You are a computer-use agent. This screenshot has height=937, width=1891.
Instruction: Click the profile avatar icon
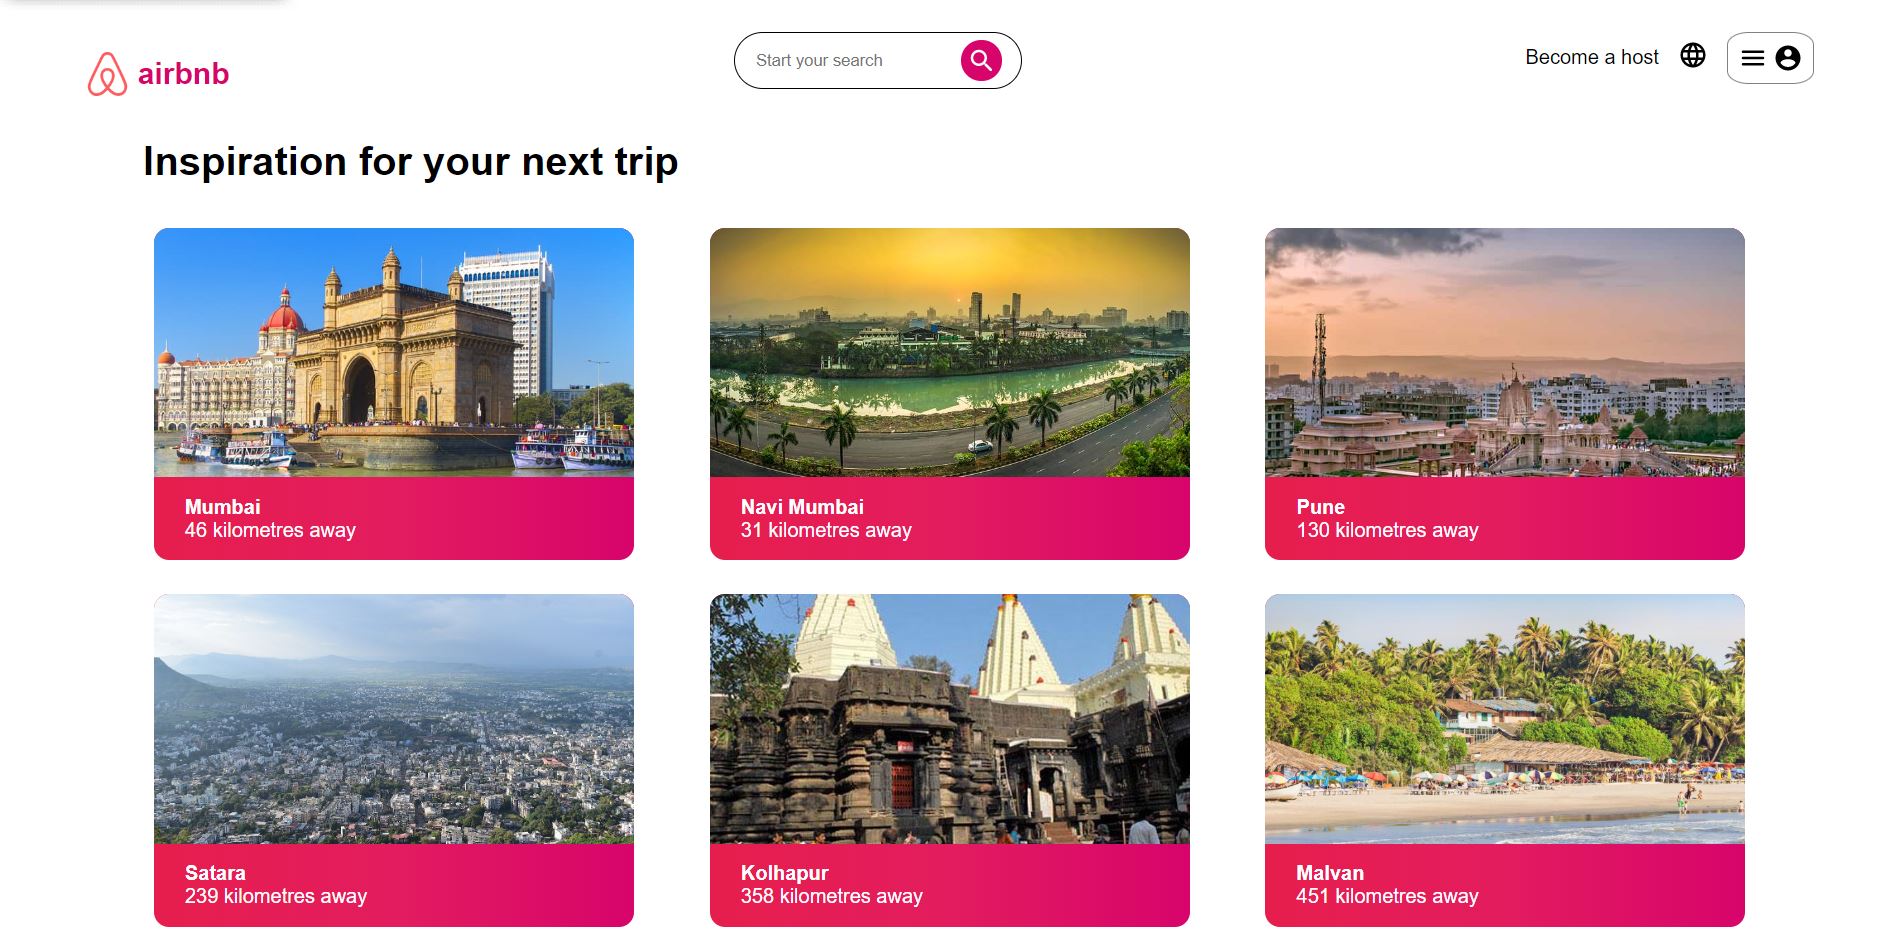[x=1787, y=57]
